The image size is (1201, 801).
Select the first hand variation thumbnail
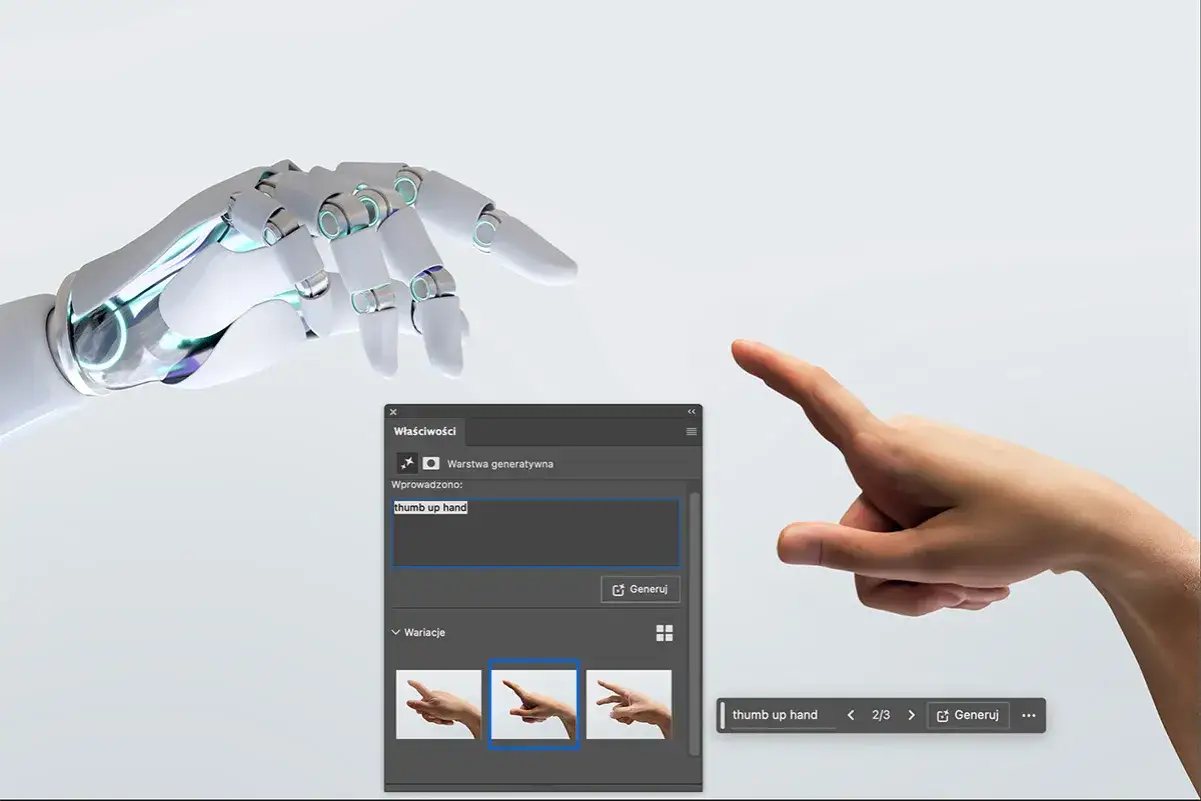coord(438,704)
